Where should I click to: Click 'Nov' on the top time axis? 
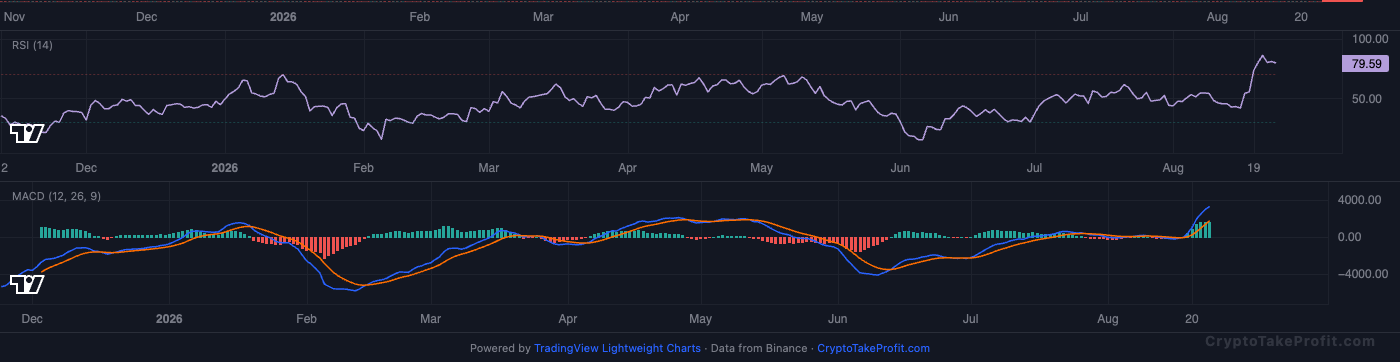tap(15, 17)
